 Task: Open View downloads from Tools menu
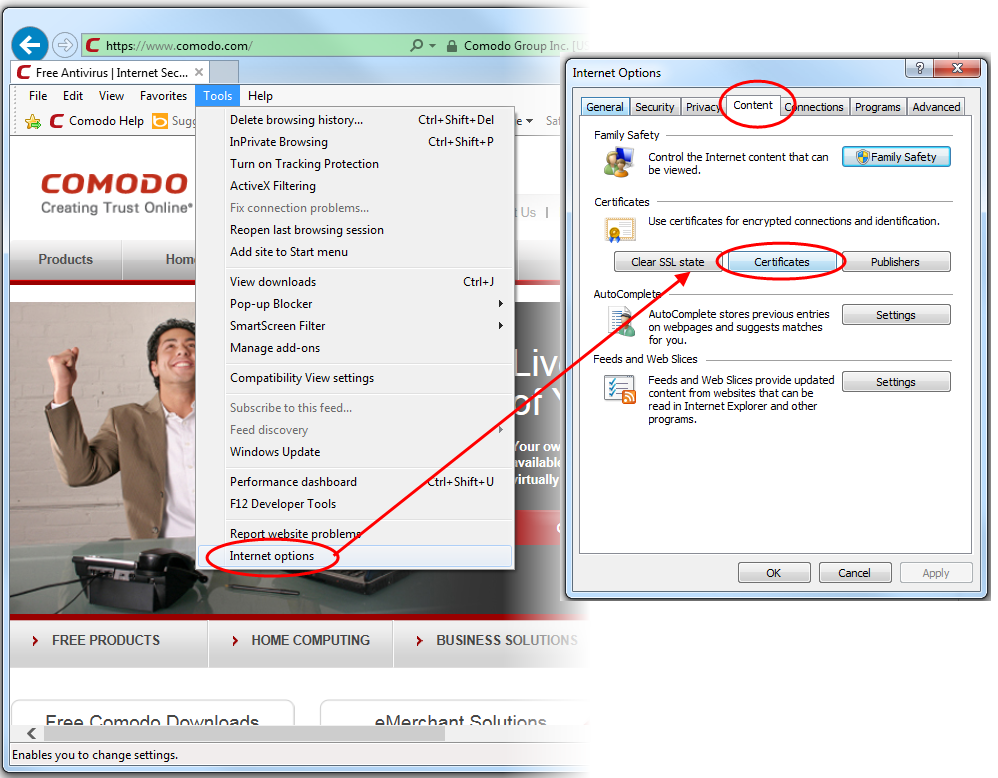355,282
